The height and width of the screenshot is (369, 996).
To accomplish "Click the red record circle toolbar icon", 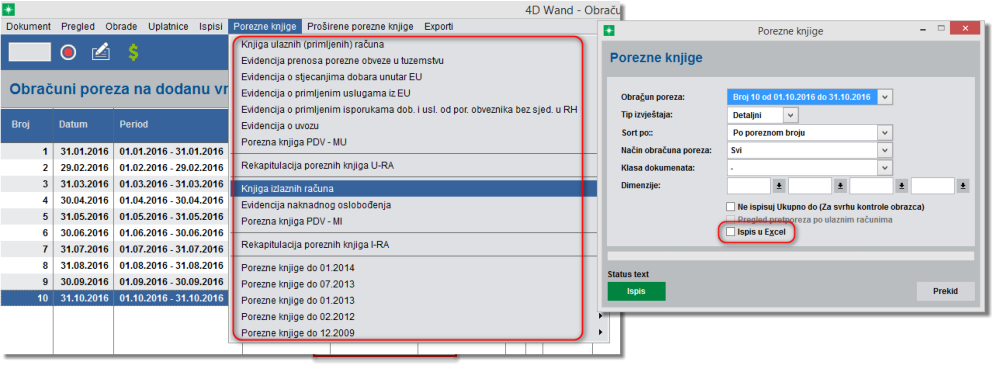I will (69, 53).
